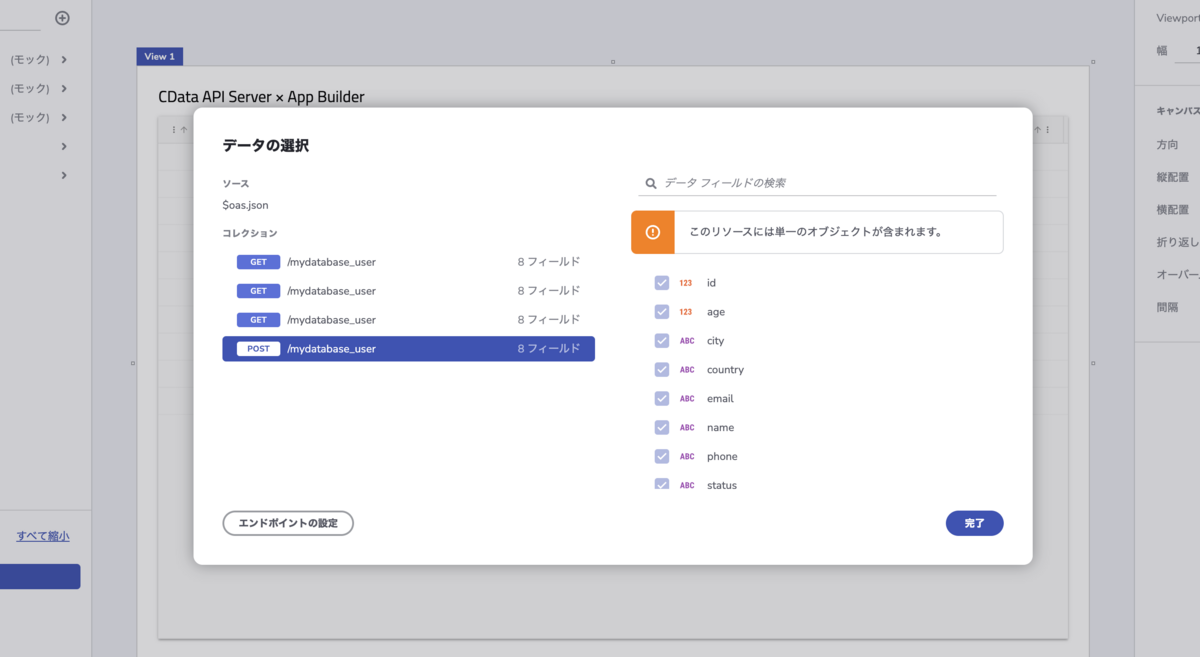Image resolution: width=1200 pixels, height=657 pixels.
Task: Click the plus add icon in left panel
Action: 62,18
